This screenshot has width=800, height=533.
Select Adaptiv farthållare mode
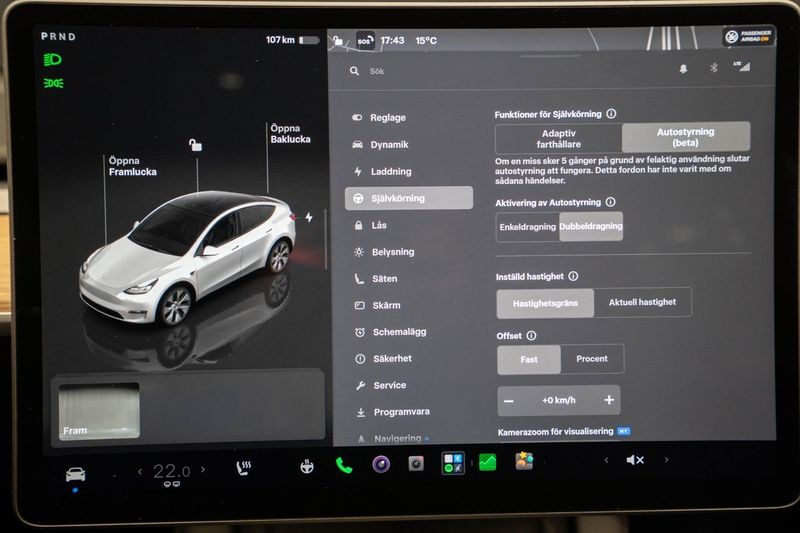pyautogui.click(x=558, y=138)
